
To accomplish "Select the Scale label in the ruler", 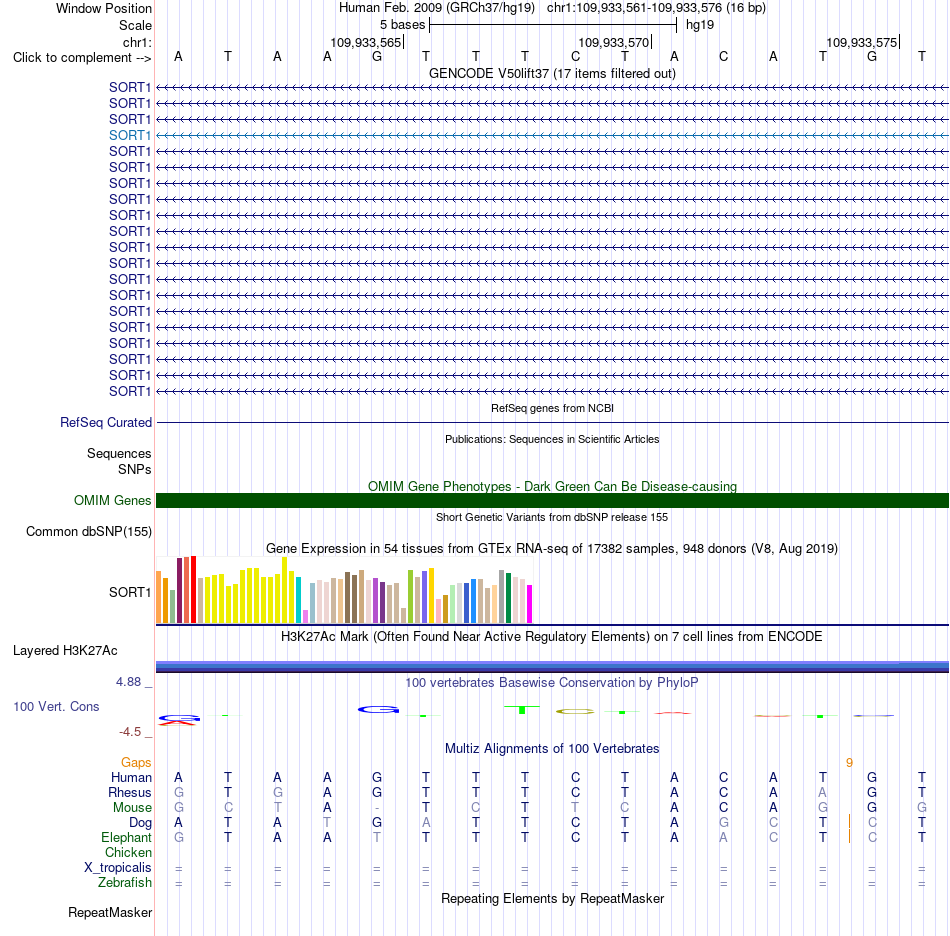I will tap(135, 25).
